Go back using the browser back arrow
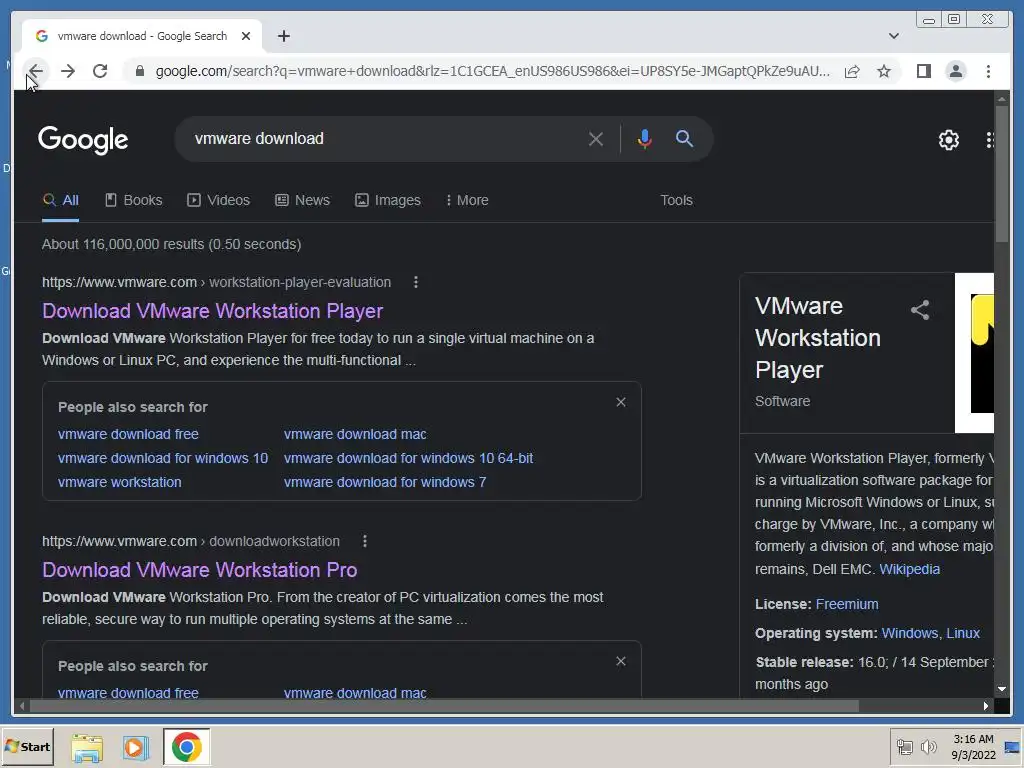Viewport: 1024px width, 768px height. tap(35, 71)
